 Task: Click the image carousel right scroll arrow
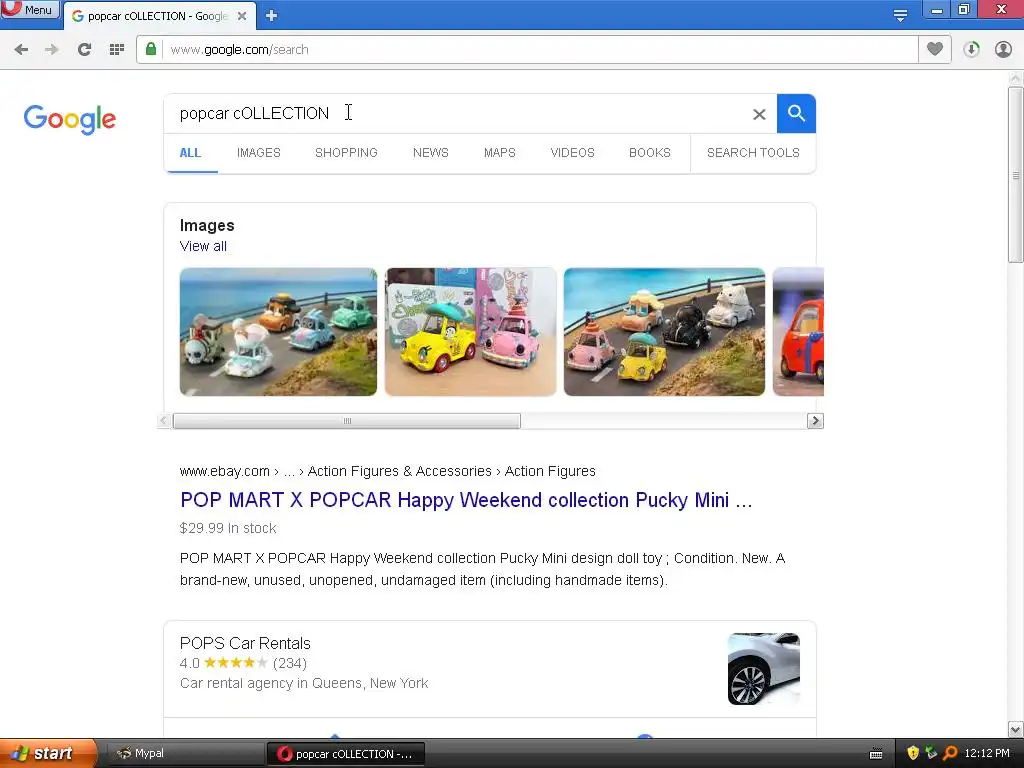(x=815, y=421)
